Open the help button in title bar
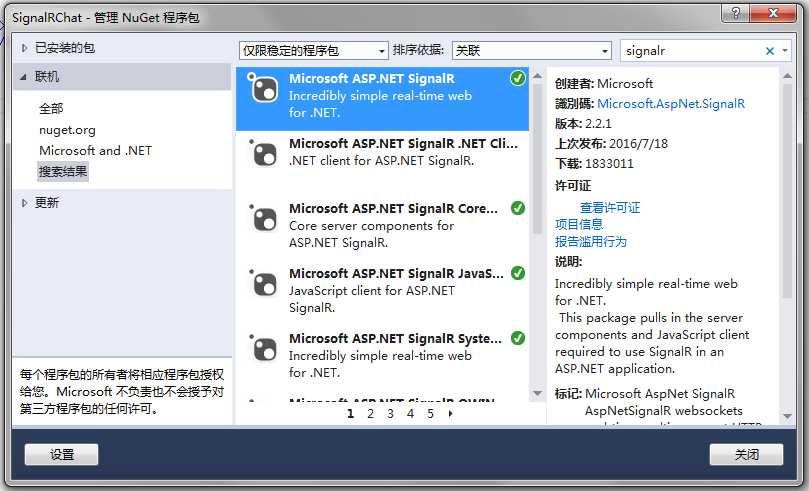Viewport: 809px width, 491px height. (736, 13)
